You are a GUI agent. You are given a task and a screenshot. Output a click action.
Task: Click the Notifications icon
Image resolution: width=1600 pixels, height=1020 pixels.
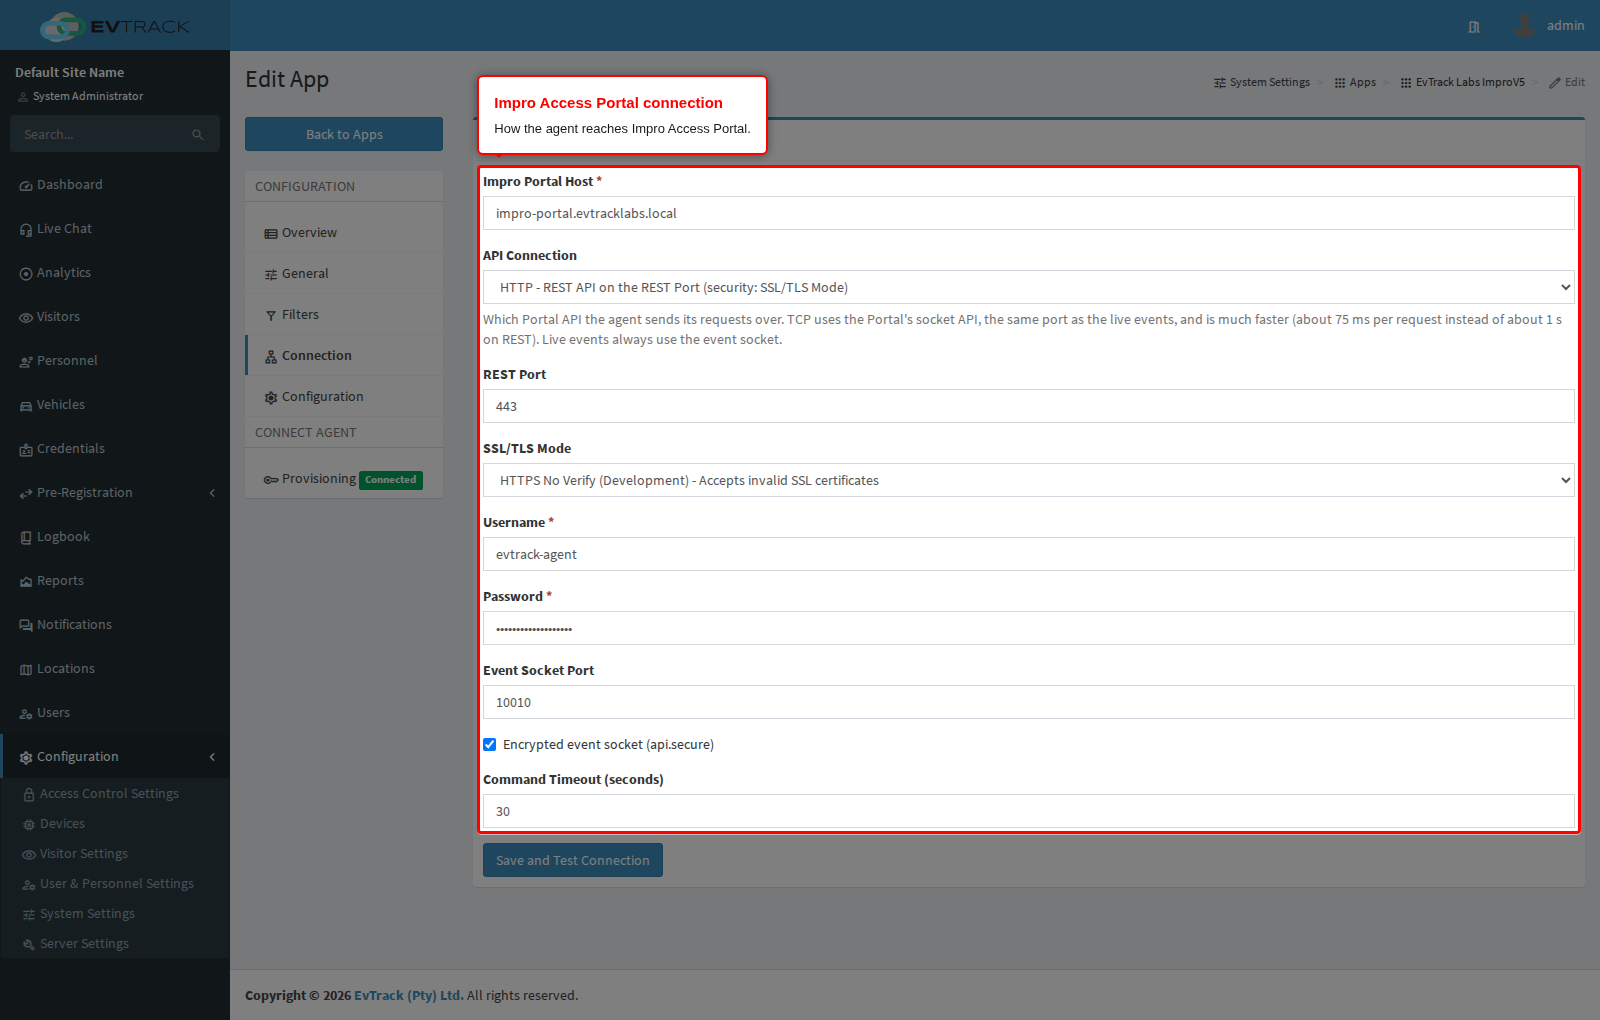pyautogui.click(x=26, y=626)
